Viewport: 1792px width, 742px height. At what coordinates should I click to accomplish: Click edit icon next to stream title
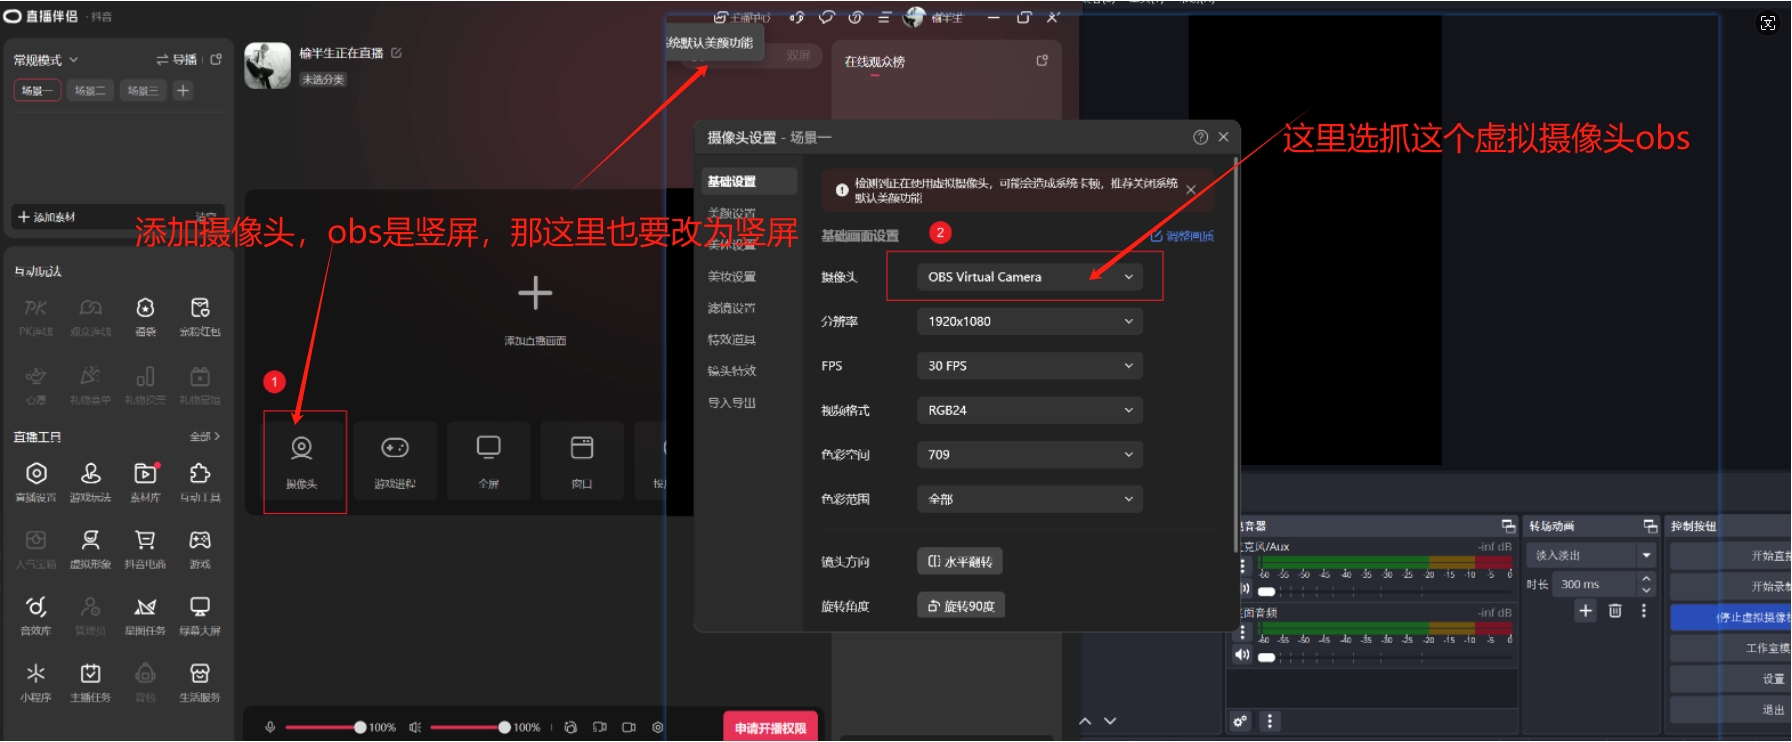coord(396,52)
